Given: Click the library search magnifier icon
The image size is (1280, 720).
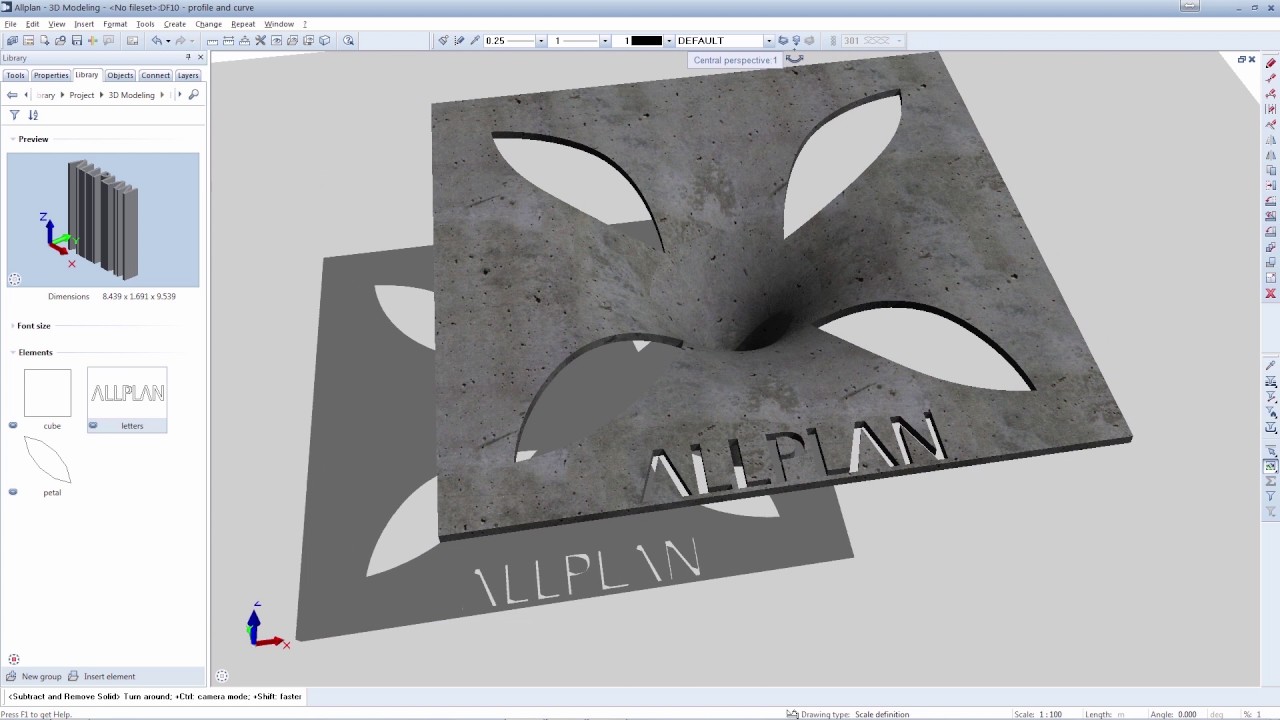Looking at the screenshot, I should coord(194,95).
